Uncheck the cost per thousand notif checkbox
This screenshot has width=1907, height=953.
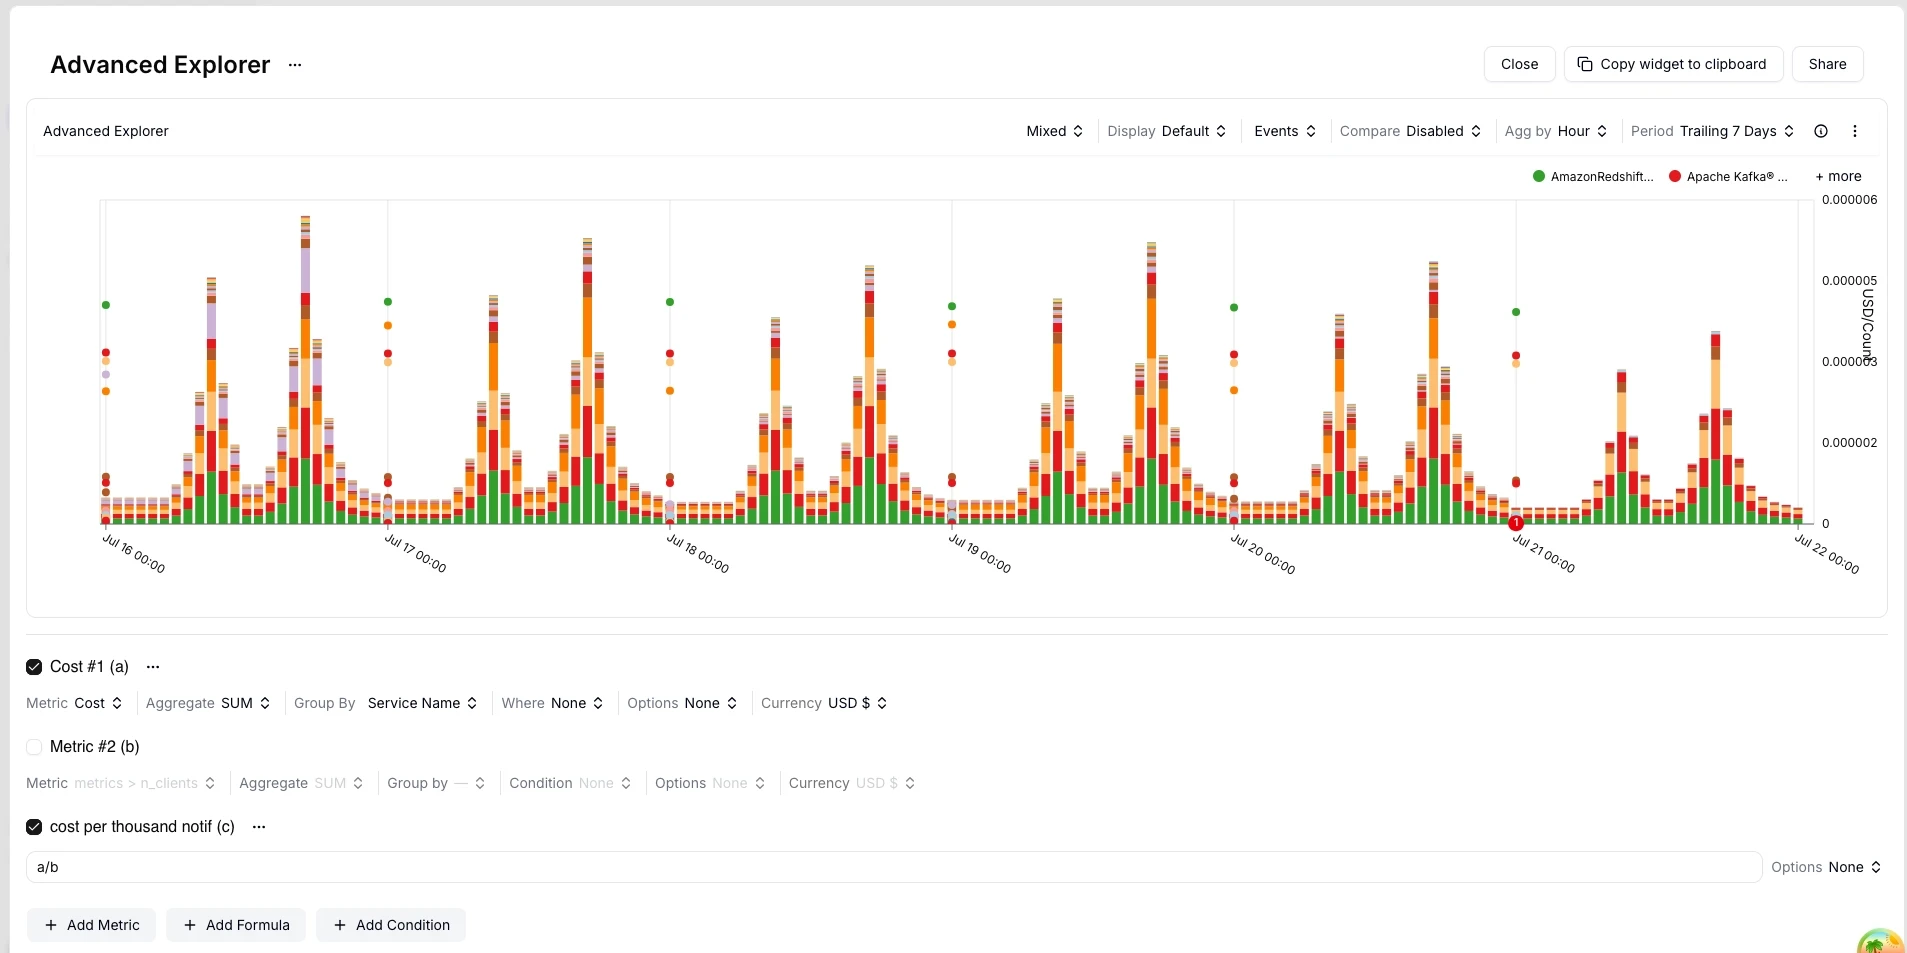point(34,827)
